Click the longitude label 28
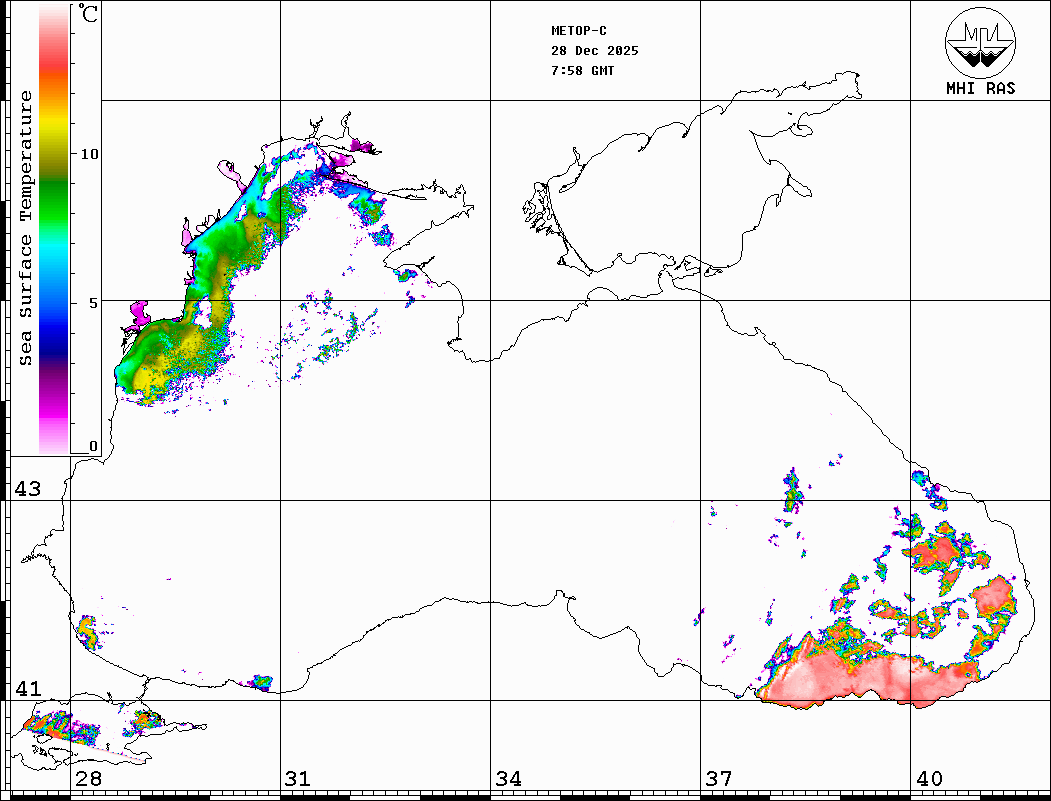 87,779
